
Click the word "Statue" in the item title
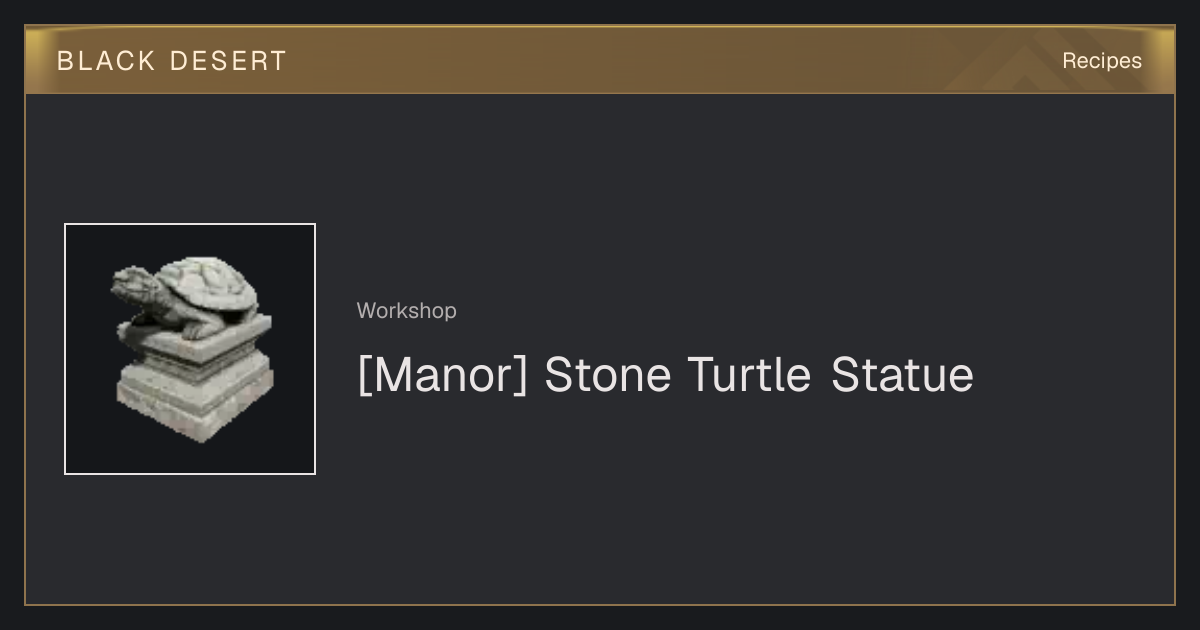(x=902, y=375)
